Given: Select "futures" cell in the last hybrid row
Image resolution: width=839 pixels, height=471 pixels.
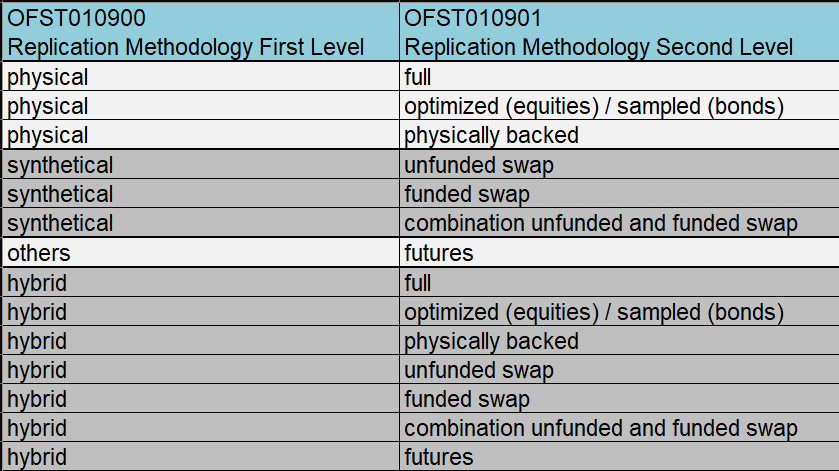Looking at the screenshot, I should 618,458.
